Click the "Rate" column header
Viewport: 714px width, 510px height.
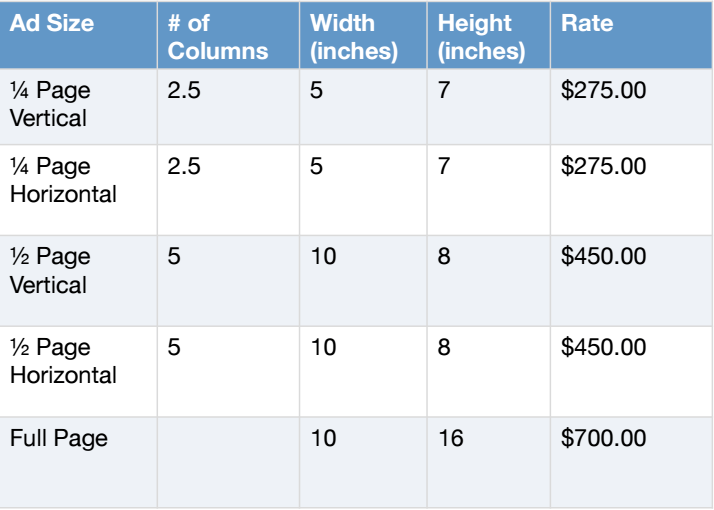coord(588,24)
